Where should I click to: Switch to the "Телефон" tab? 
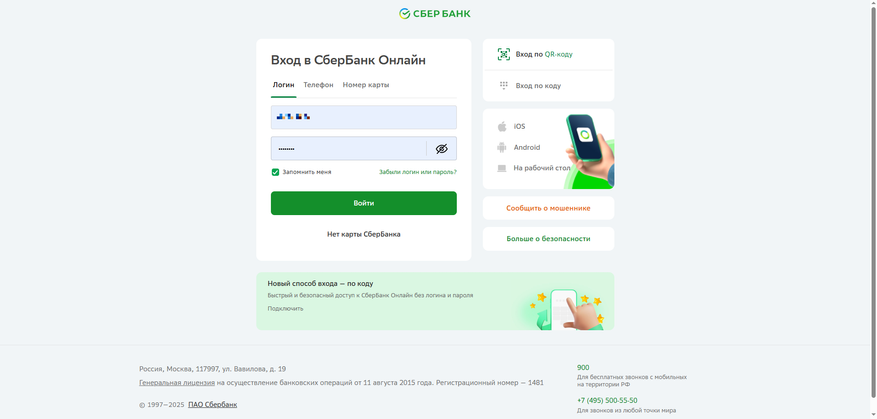coord(318,85)
